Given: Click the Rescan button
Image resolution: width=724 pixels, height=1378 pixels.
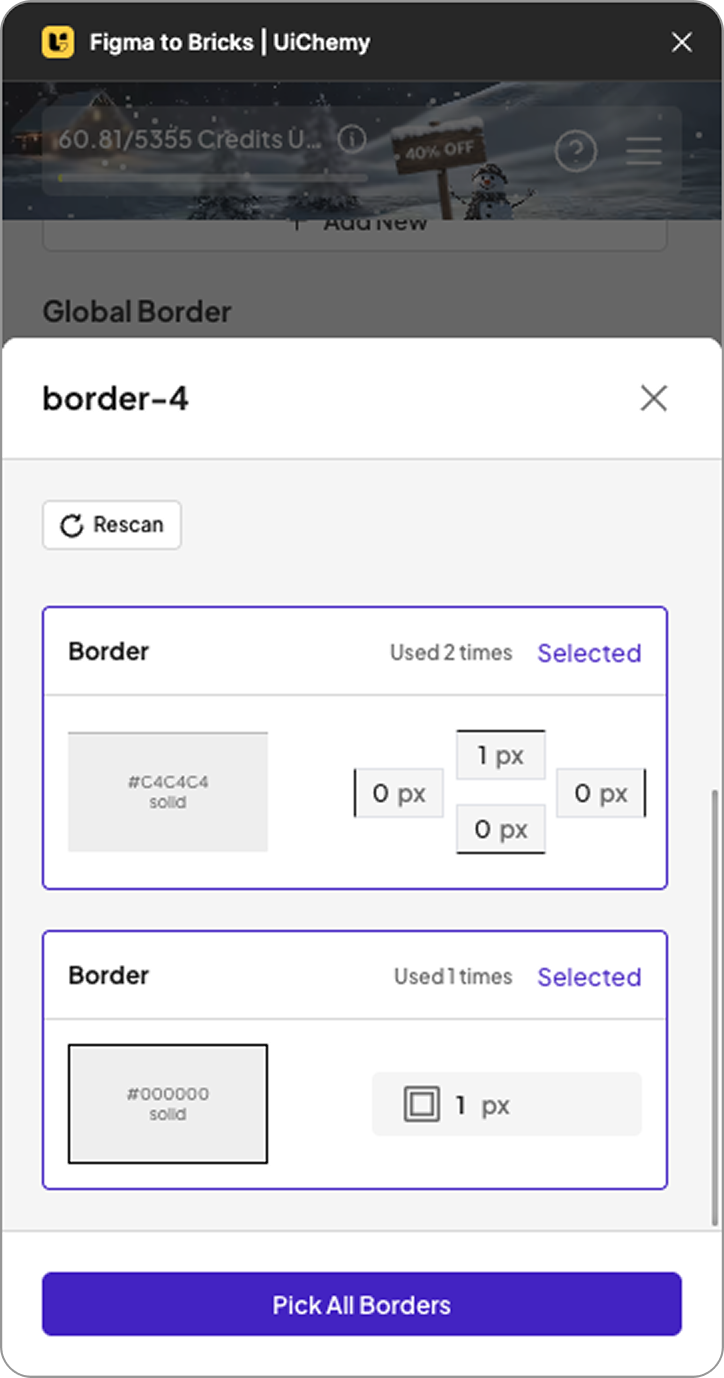Looking at the screenshot, I should coord(111,524).
